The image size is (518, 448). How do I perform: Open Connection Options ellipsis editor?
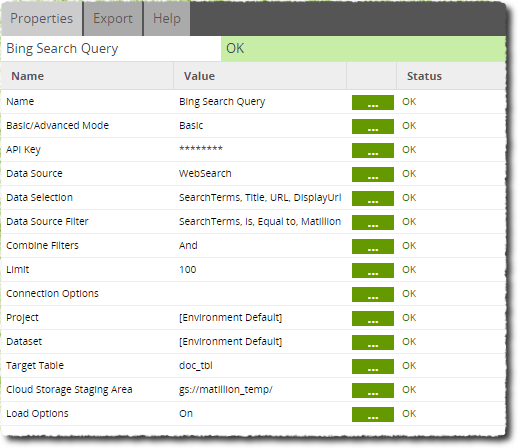[x=373, y=294]
